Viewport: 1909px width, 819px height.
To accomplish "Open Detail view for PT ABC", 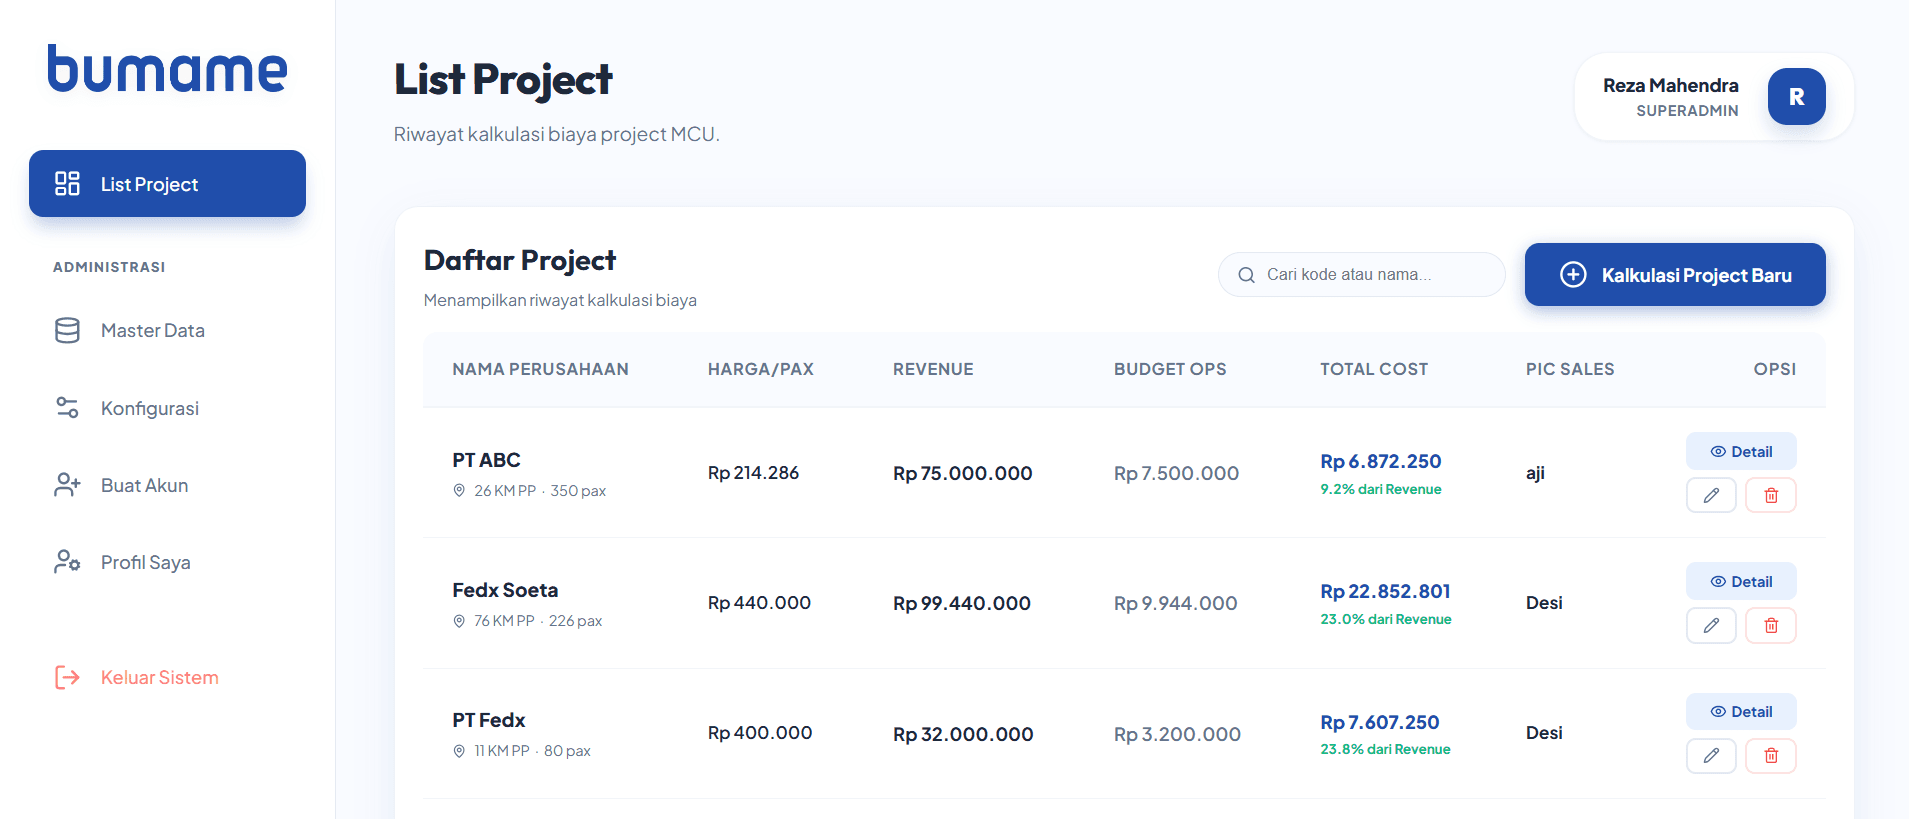I will point(1741,451).
